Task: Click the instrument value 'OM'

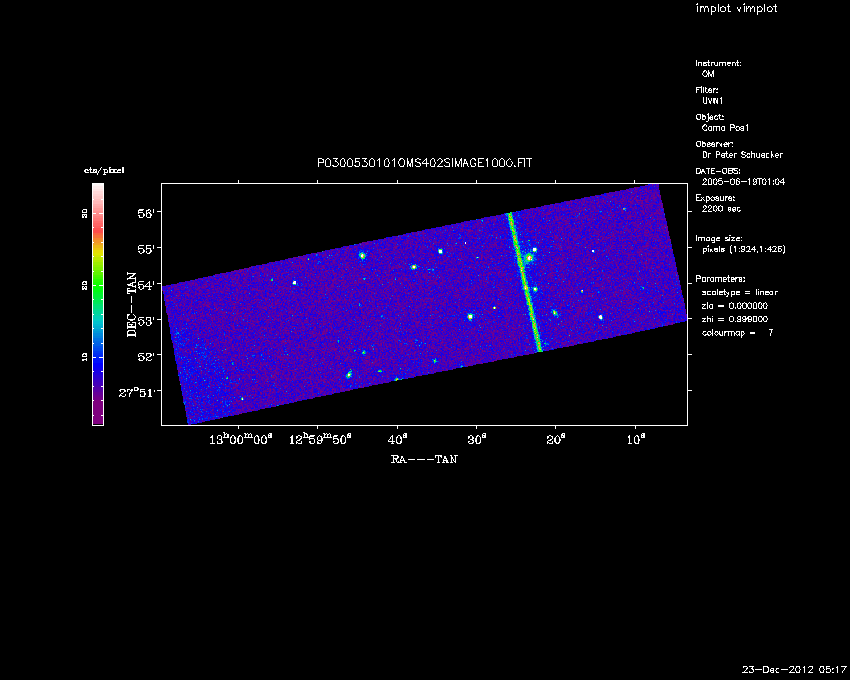Action: 708,74
